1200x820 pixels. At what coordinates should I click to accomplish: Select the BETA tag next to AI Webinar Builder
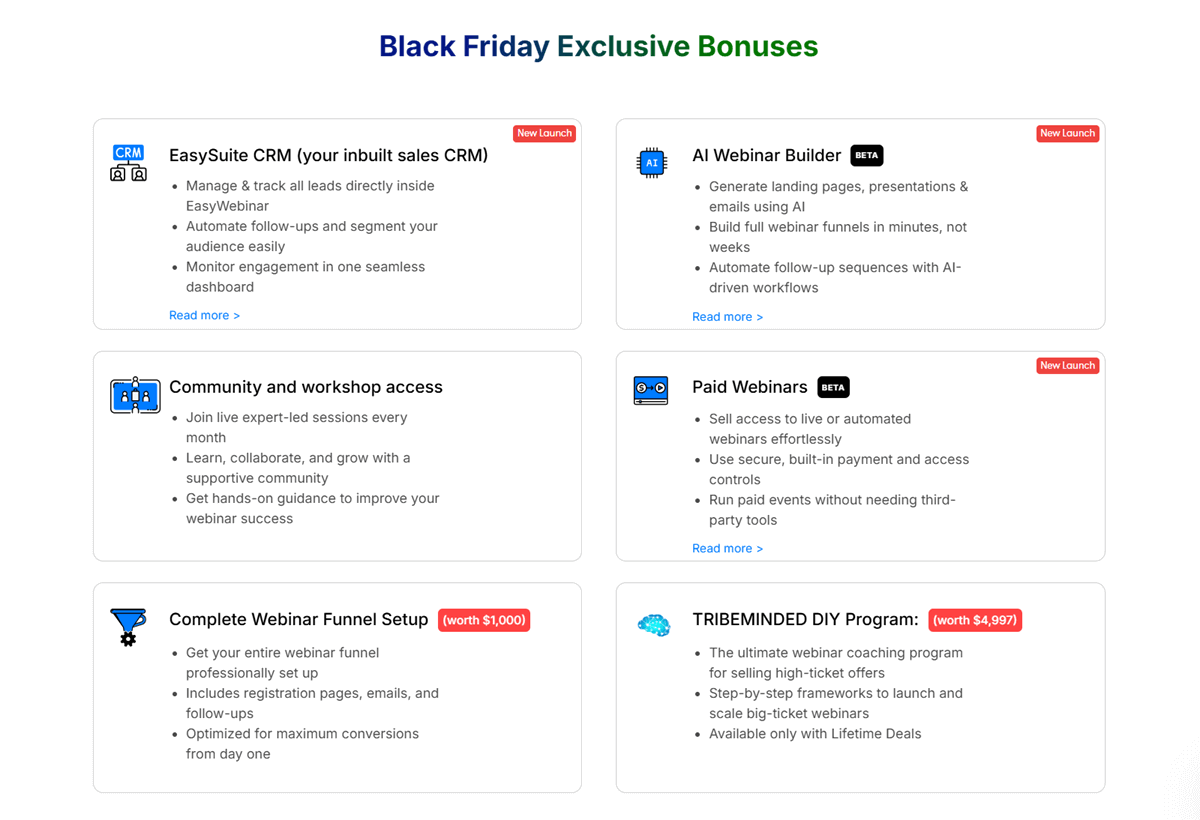(866, 155)
